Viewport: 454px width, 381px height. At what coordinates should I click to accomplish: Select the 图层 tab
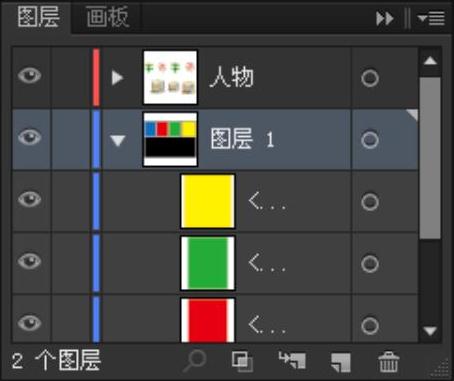click(39, 17)
